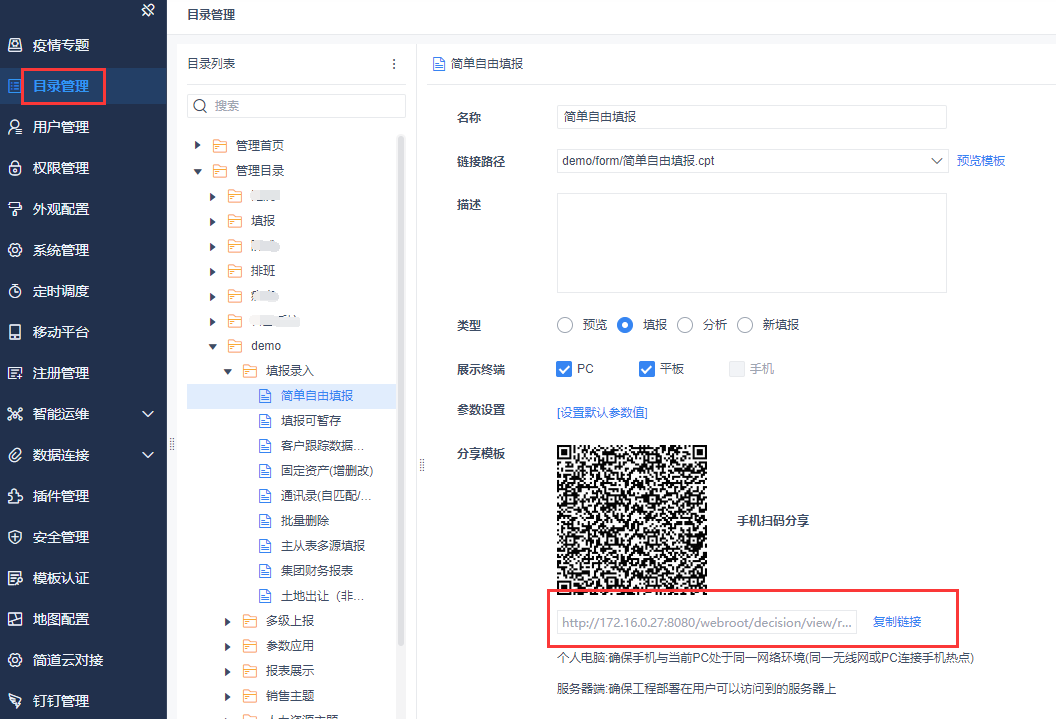Click the 数据连接 link icon
The image size is (1056, 719).
pyautogui.click(x=15, y=455)
